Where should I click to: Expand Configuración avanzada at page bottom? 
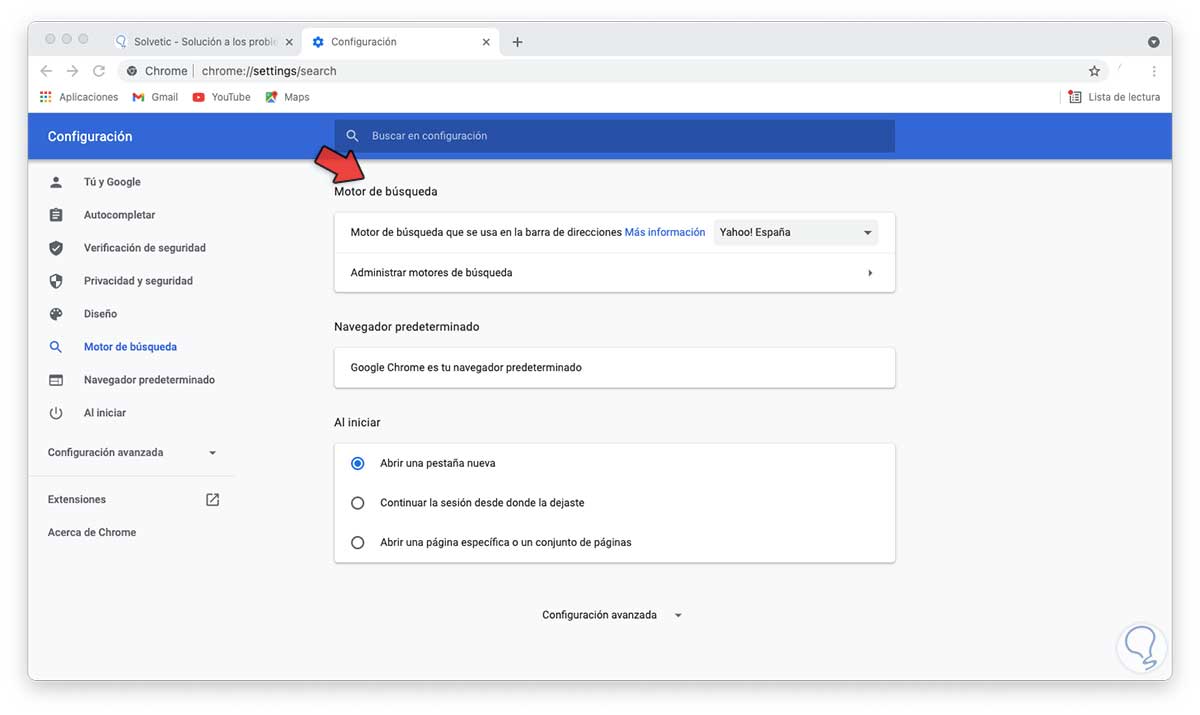(x=611, y=615)
